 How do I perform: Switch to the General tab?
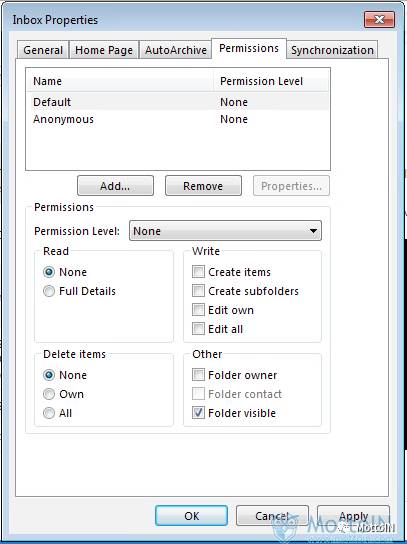(43, 50)
